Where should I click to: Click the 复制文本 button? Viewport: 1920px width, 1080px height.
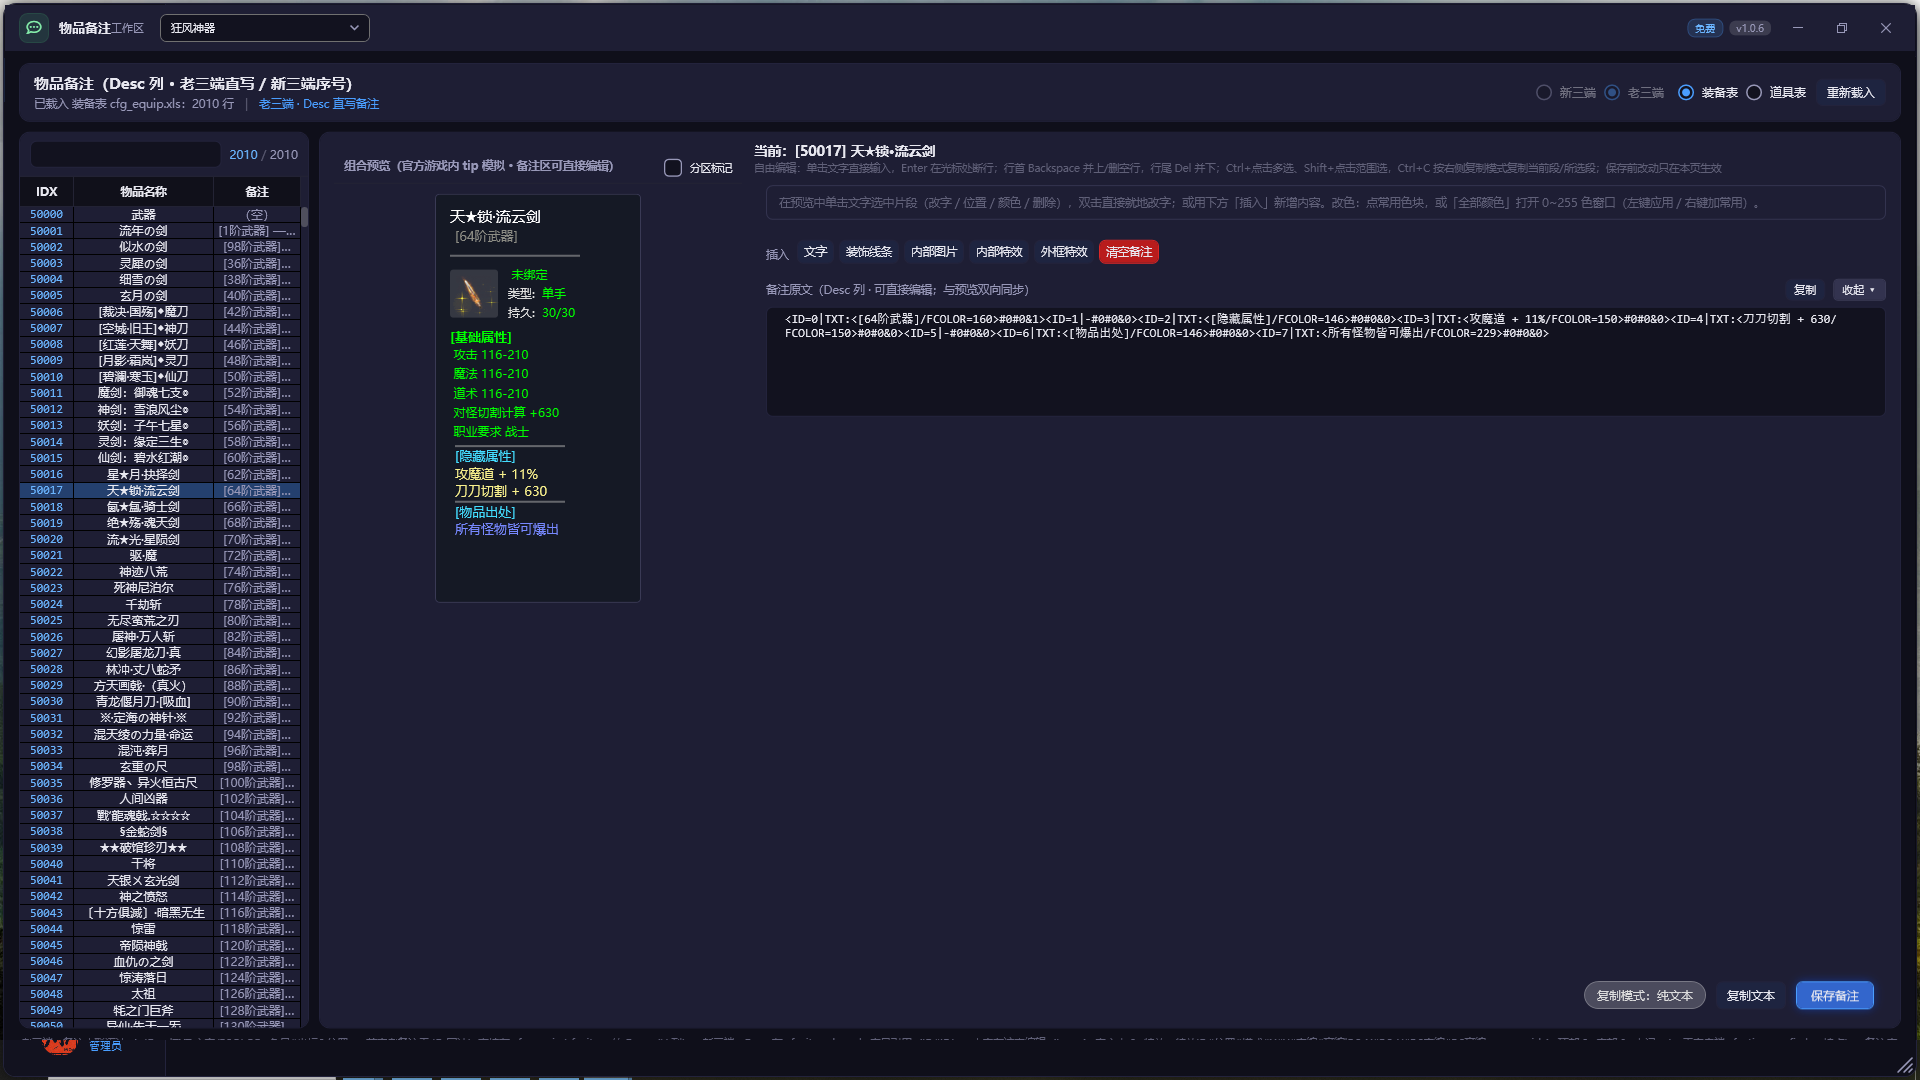tap(1751, 995)
